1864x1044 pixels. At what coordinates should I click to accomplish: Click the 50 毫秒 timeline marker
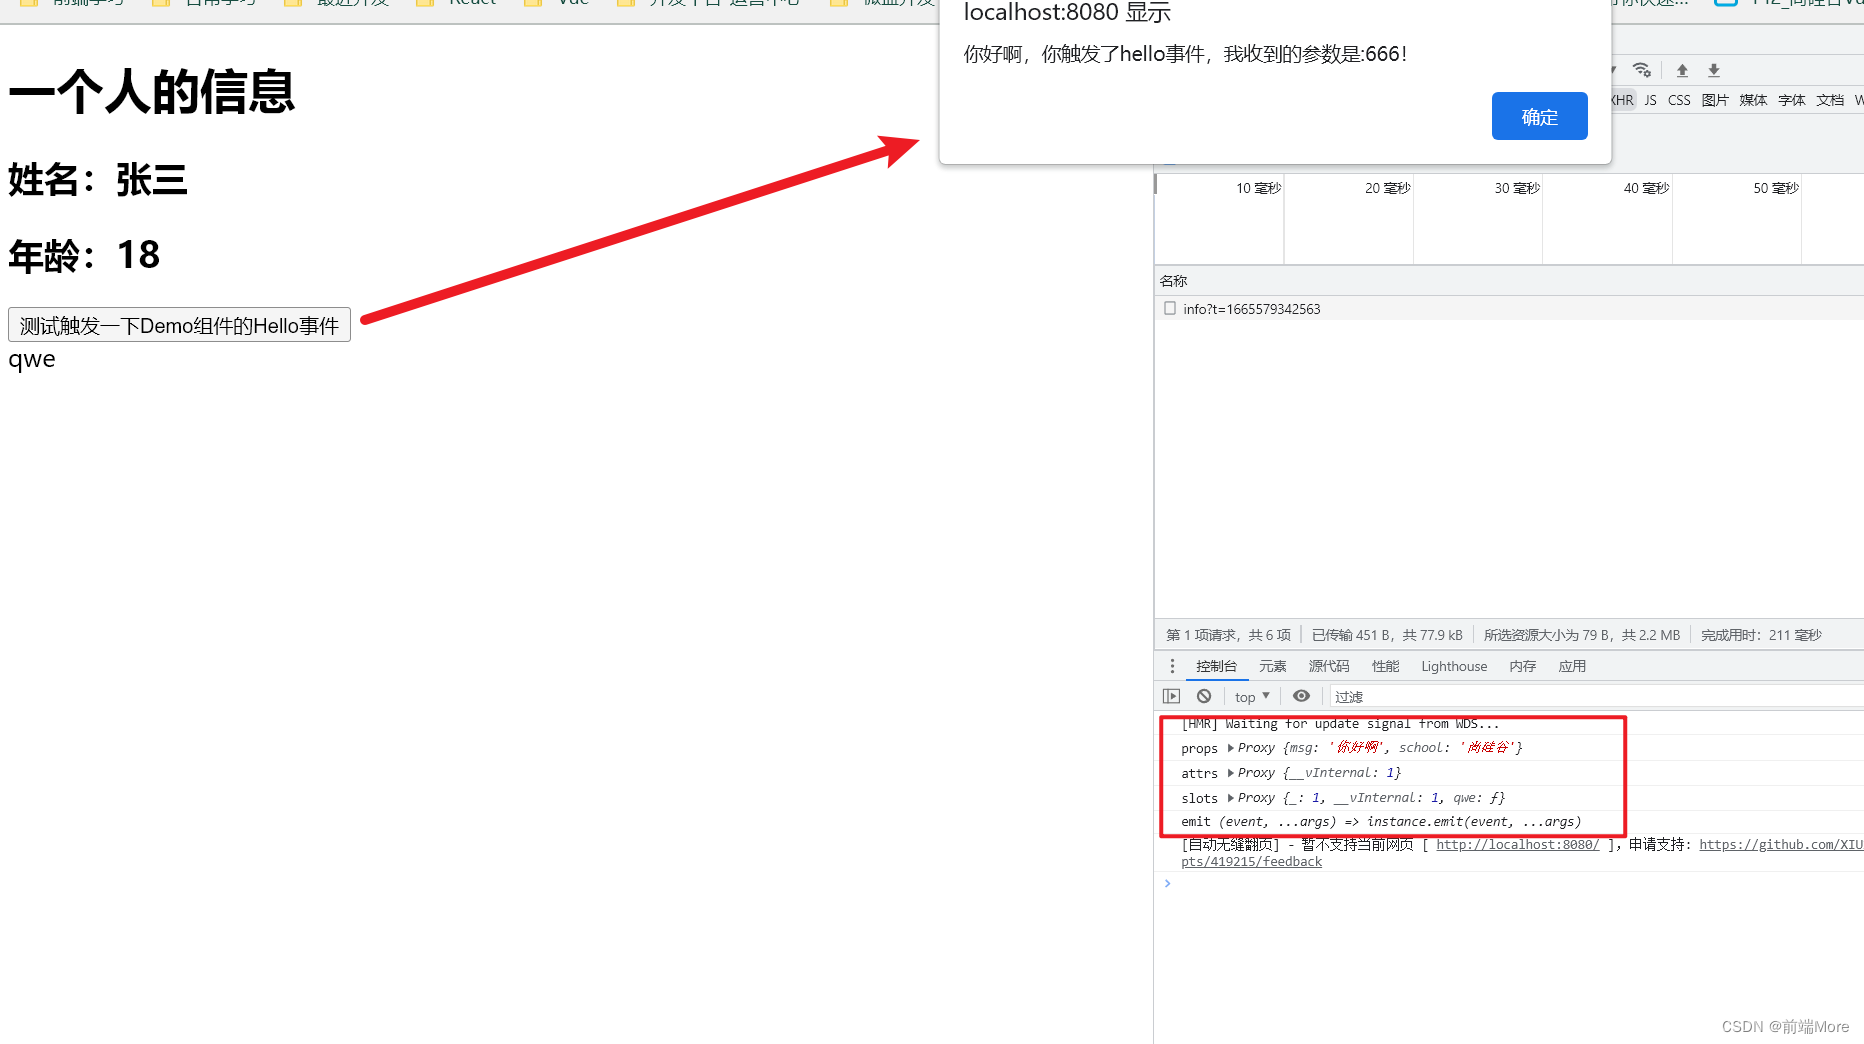pyautogui.click(x=1776, y=188)
